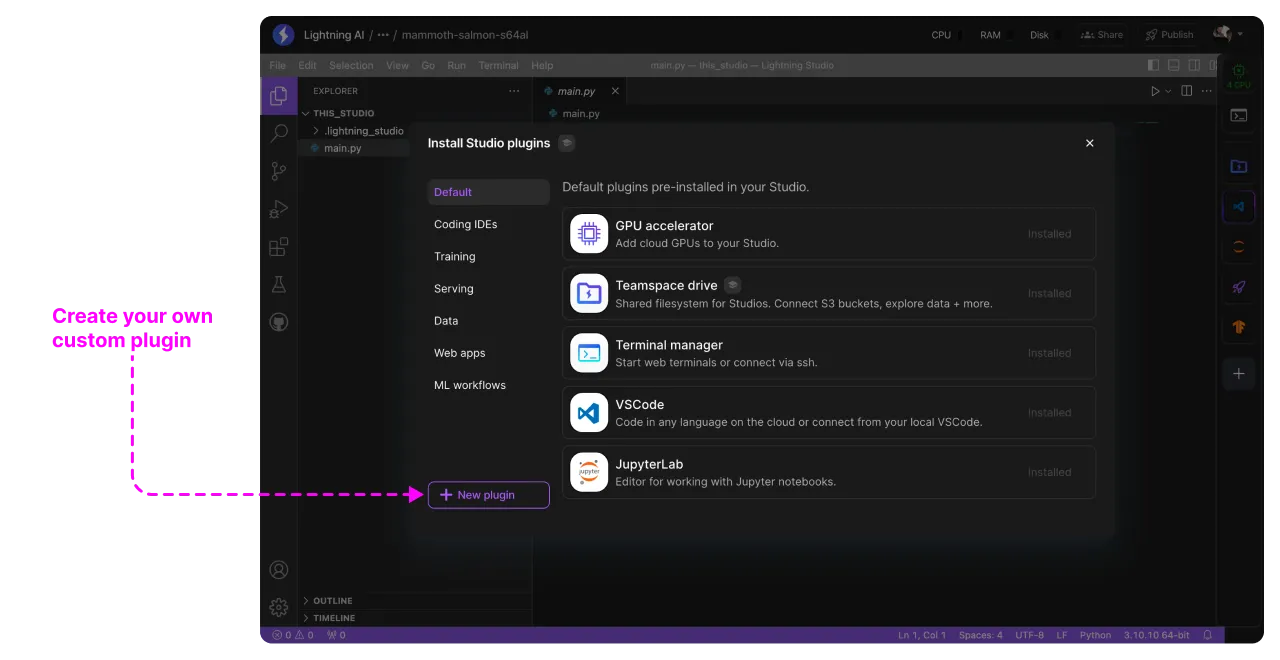Open the Search view in activity bar
Screen dimensions: 1280x660
coord(279,133)
